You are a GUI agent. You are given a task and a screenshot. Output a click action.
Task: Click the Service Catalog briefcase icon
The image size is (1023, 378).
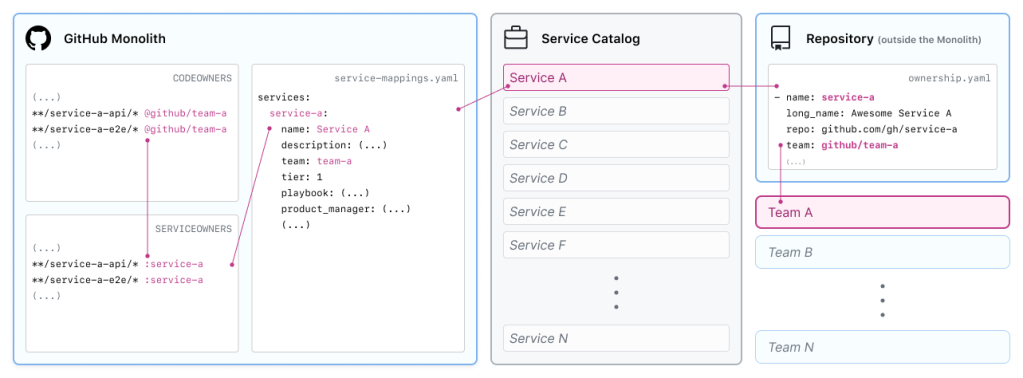click(x=515, y=38)
